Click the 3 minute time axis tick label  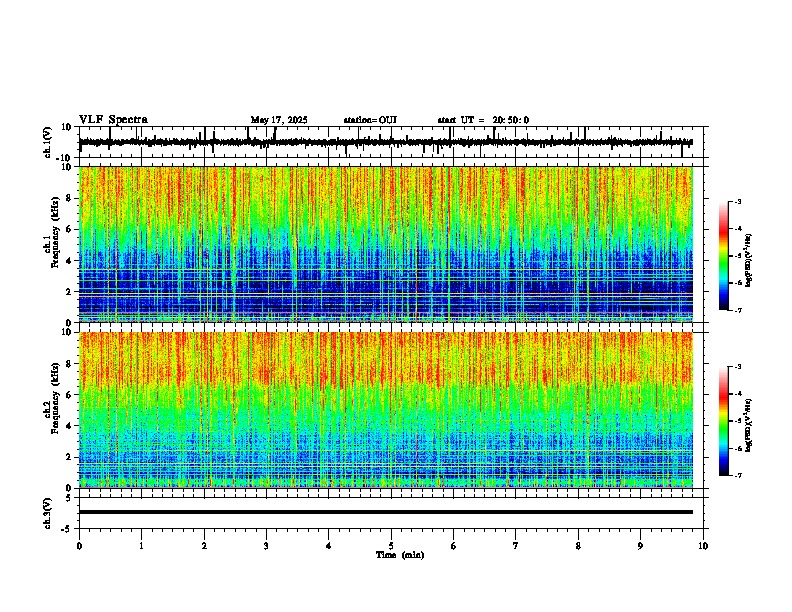tap(266, 546)
